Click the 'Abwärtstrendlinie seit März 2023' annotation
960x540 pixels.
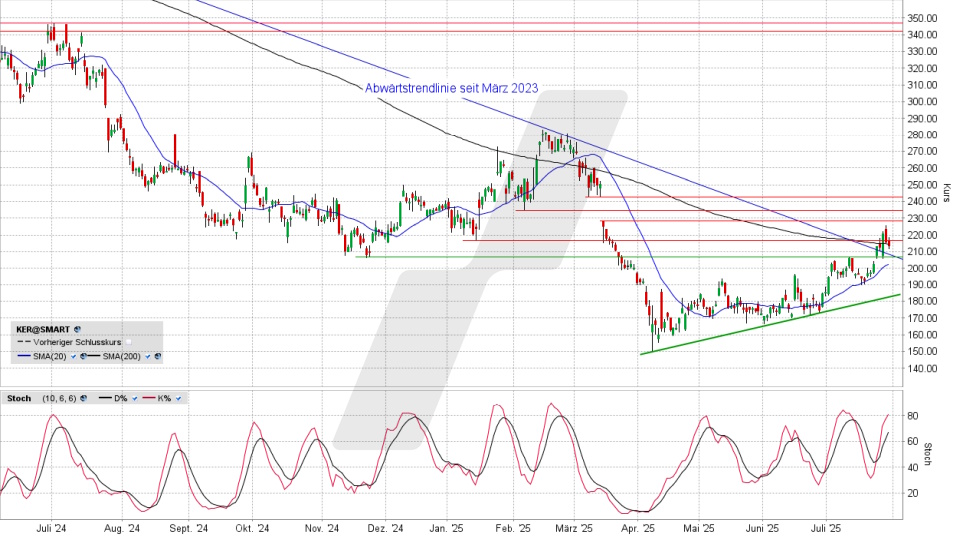coord(451,88)
